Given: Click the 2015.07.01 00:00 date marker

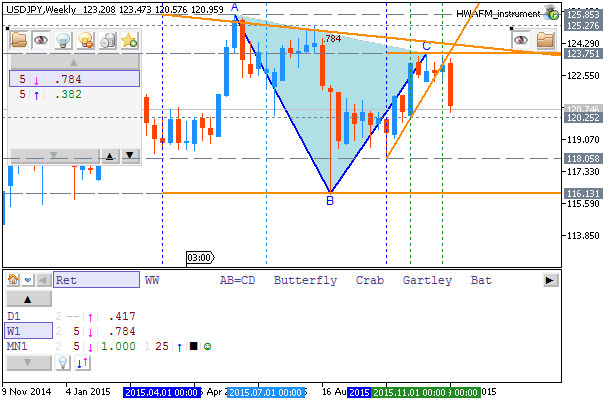Looking at the screenshot, I should 265,392.
